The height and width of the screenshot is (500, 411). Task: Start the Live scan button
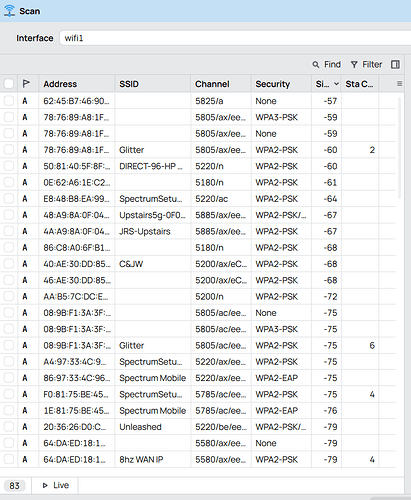[55, 485]
